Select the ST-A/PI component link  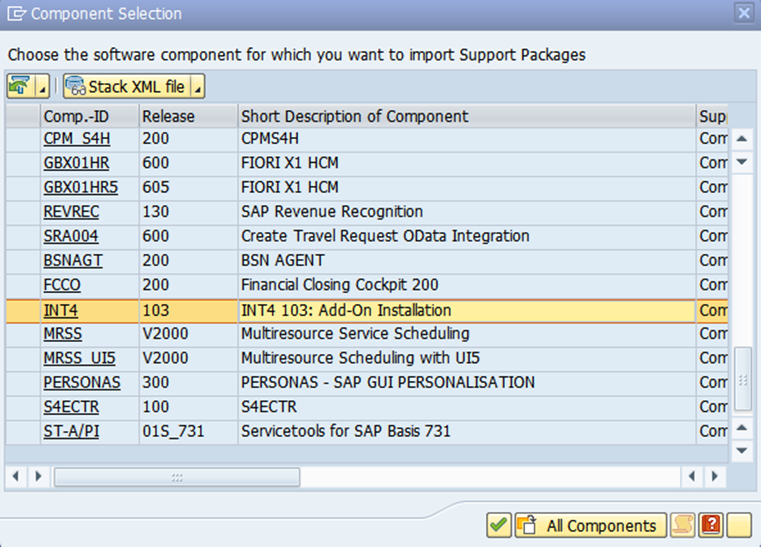pos(71,431)
